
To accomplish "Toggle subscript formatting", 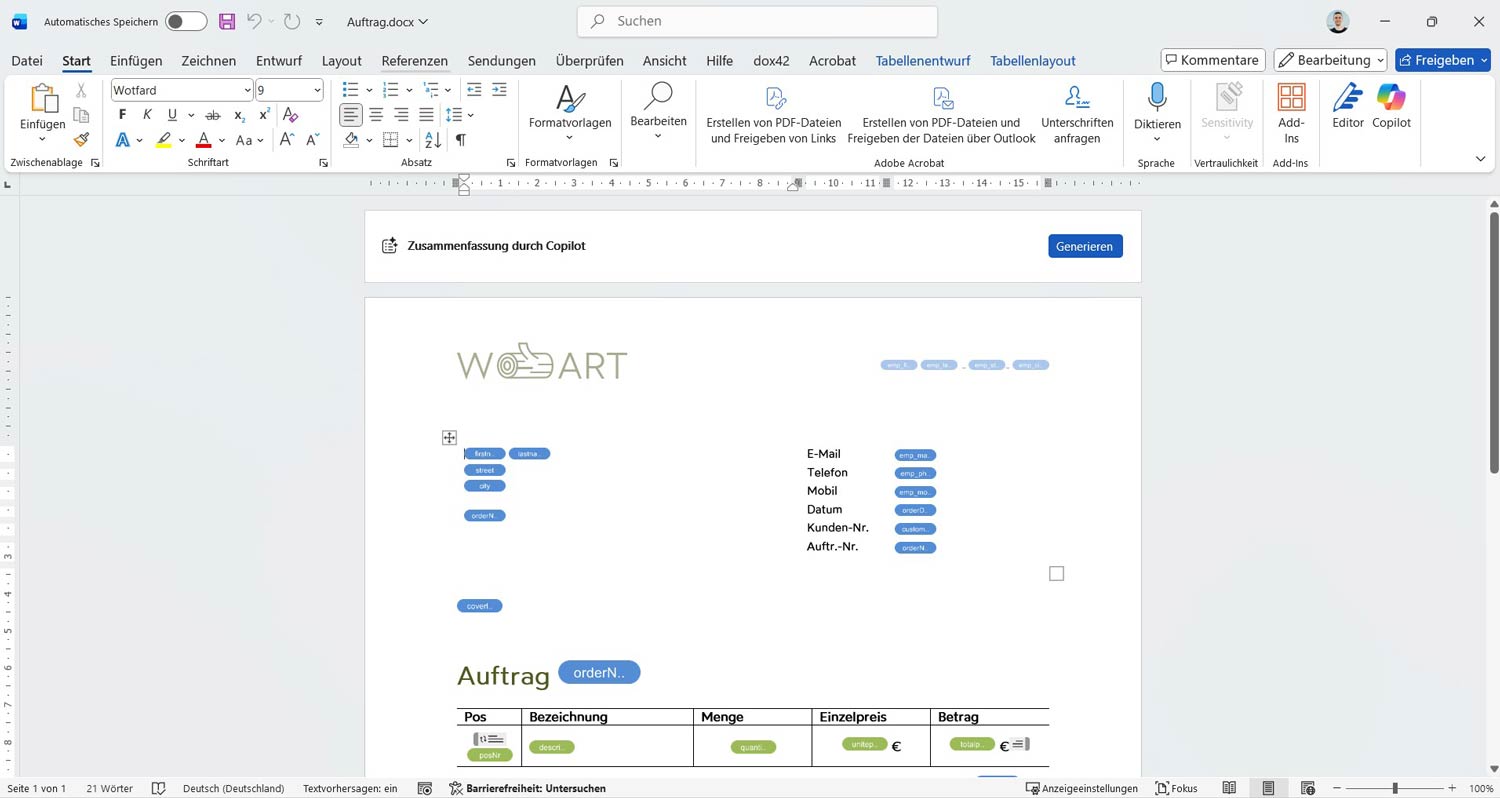I will (238, 116).
